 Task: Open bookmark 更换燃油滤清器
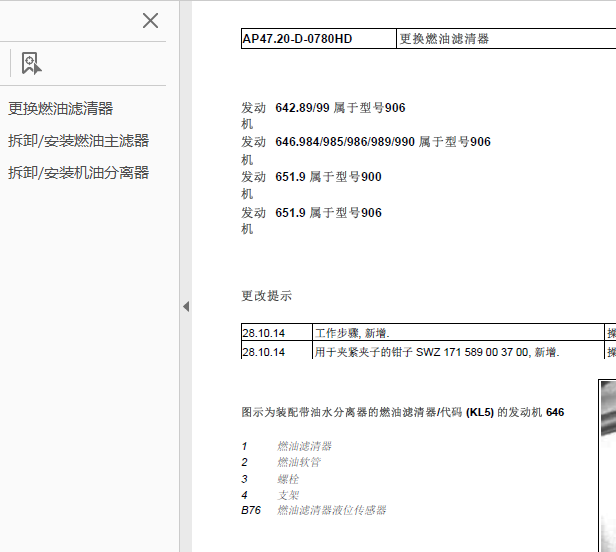click(60, 109)
